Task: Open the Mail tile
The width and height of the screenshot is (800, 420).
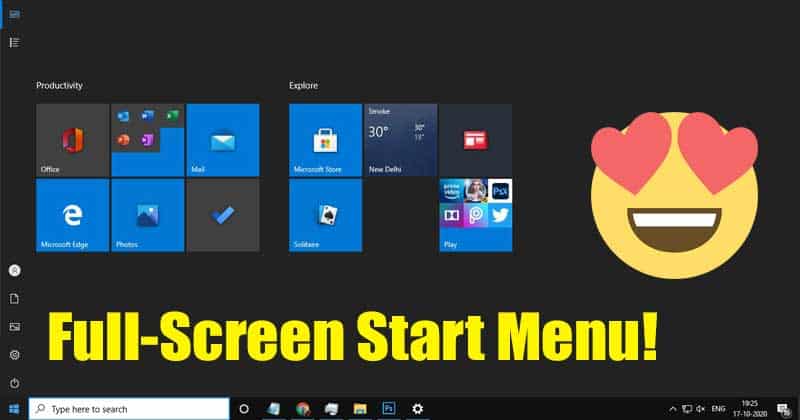Action: (x=223, y=140)
